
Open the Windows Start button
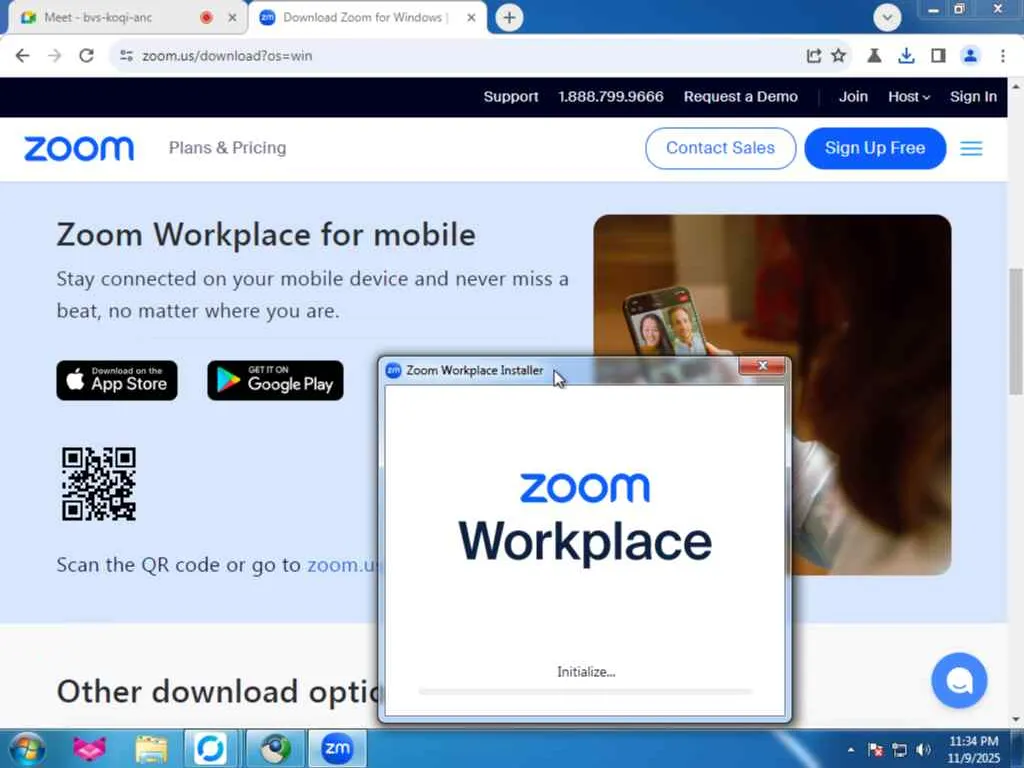pyautogui.click(x=26, y=748)
